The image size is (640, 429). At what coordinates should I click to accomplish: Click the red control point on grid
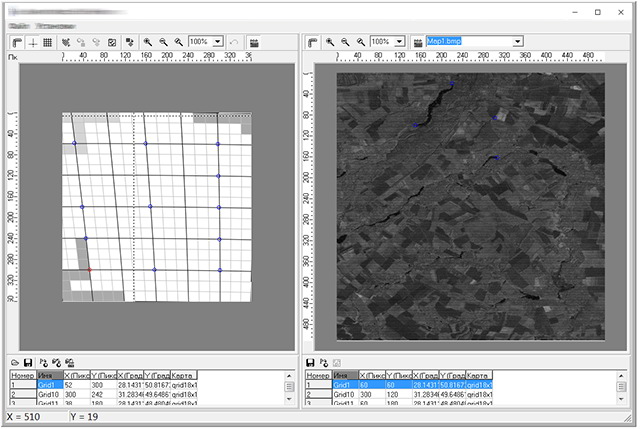[x=89, y=270]
